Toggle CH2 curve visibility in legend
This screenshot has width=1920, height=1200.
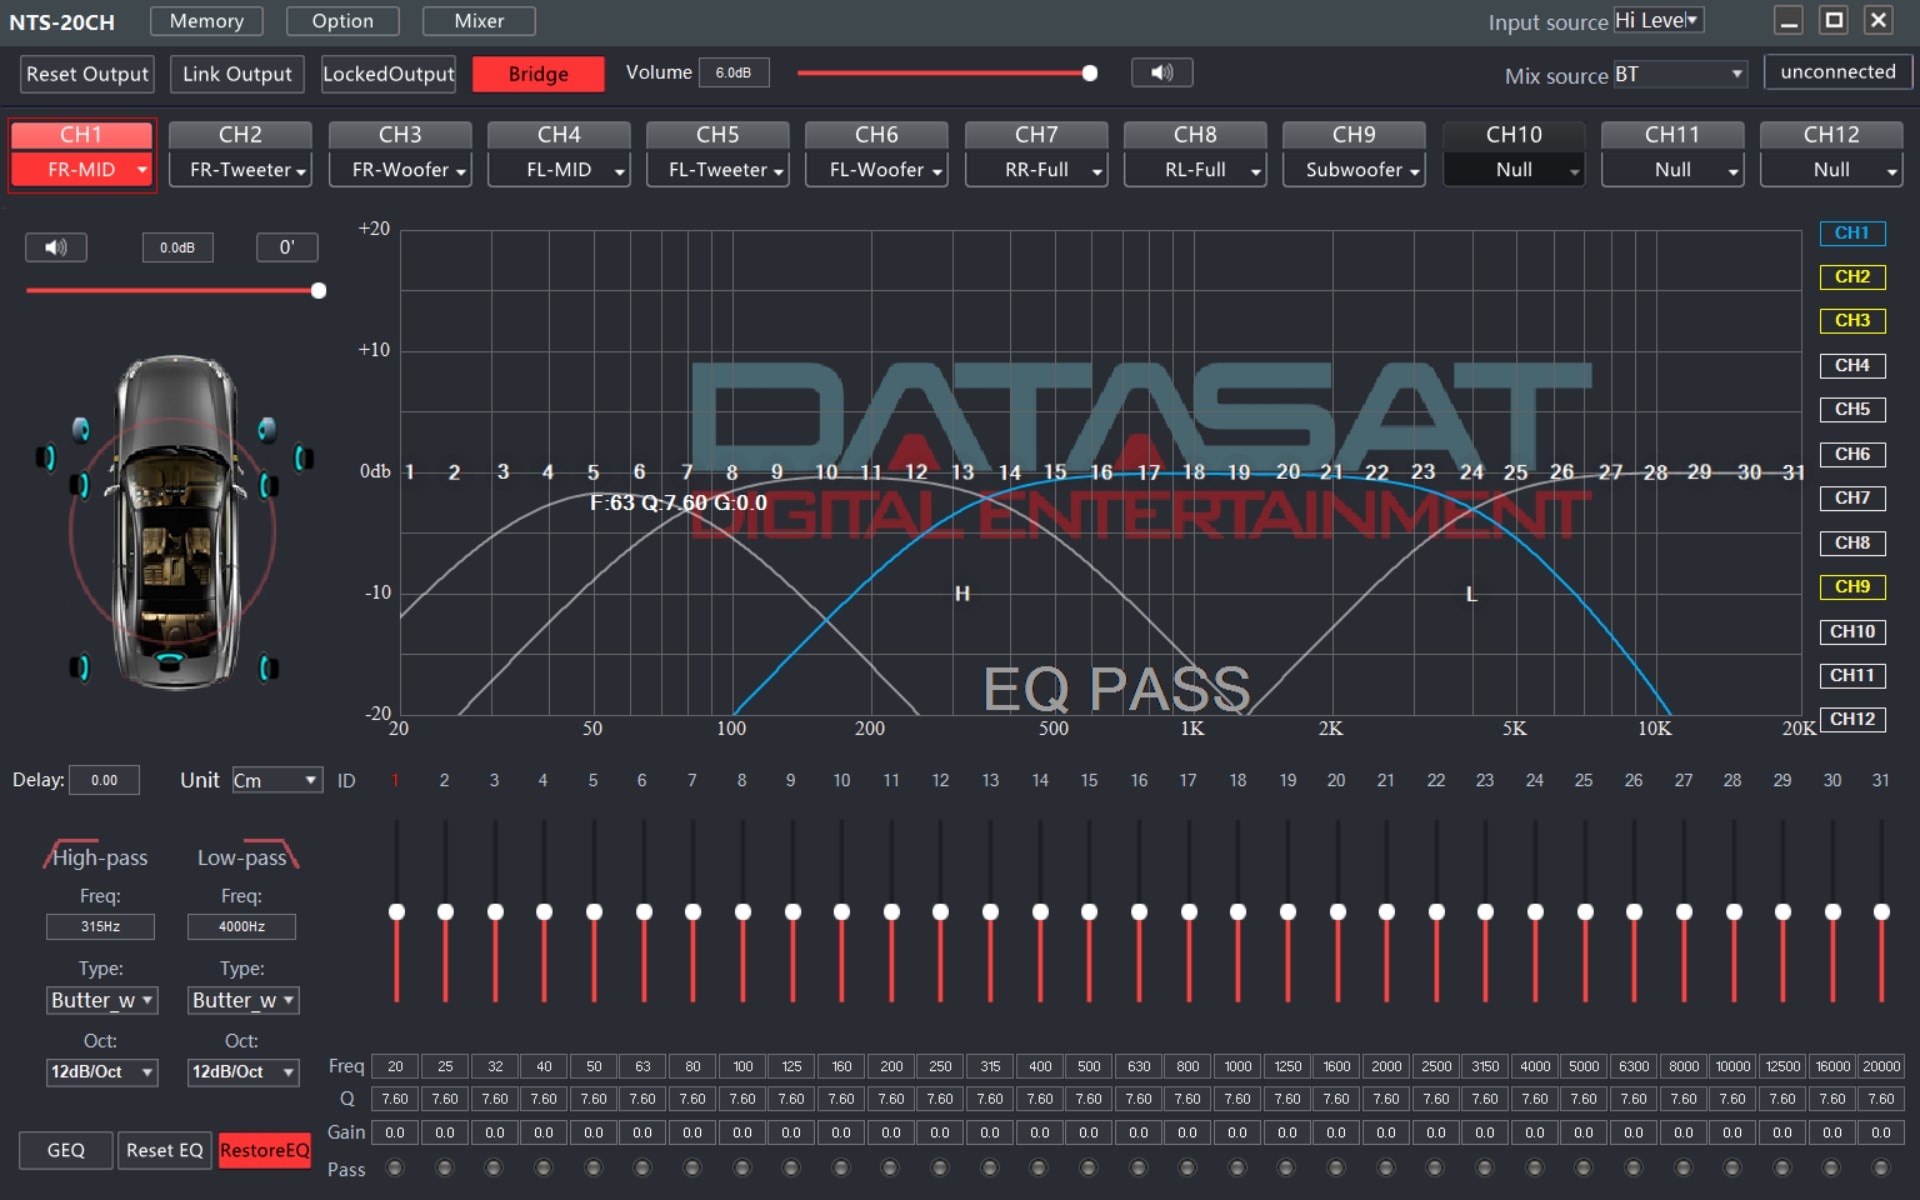[1852, 277]
